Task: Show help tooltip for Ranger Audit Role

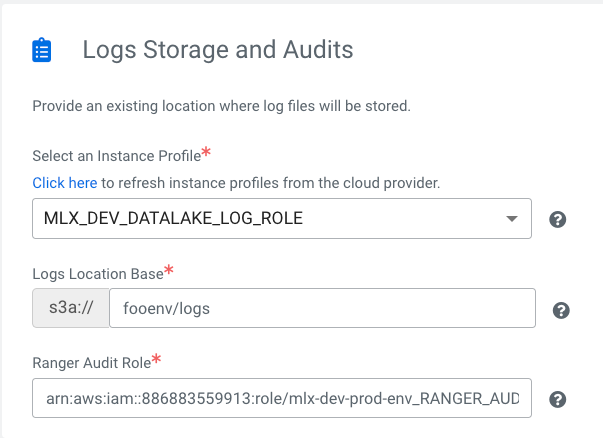Action: click(559, 399)
